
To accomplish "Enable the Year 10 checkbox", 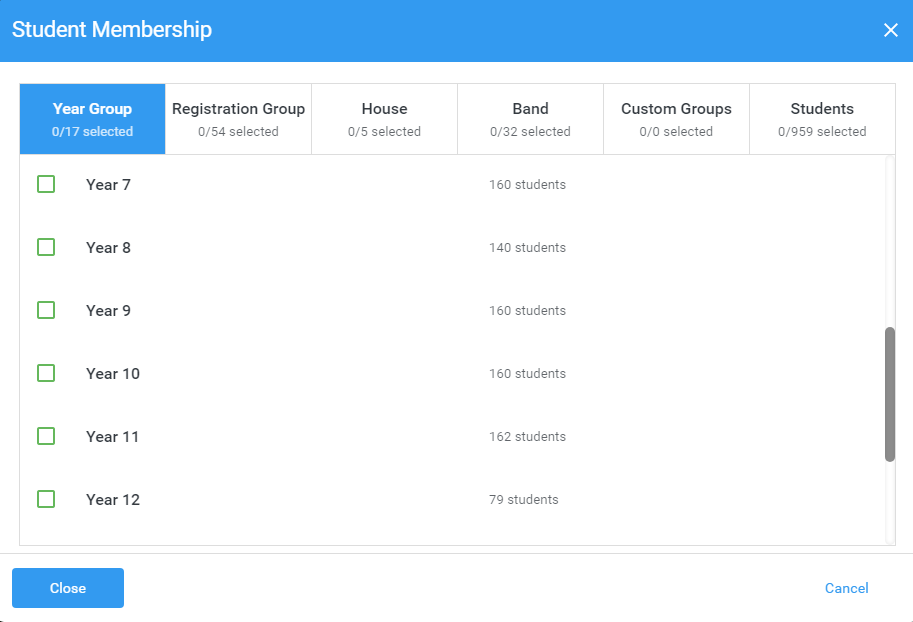I will [x=46, y=373].
